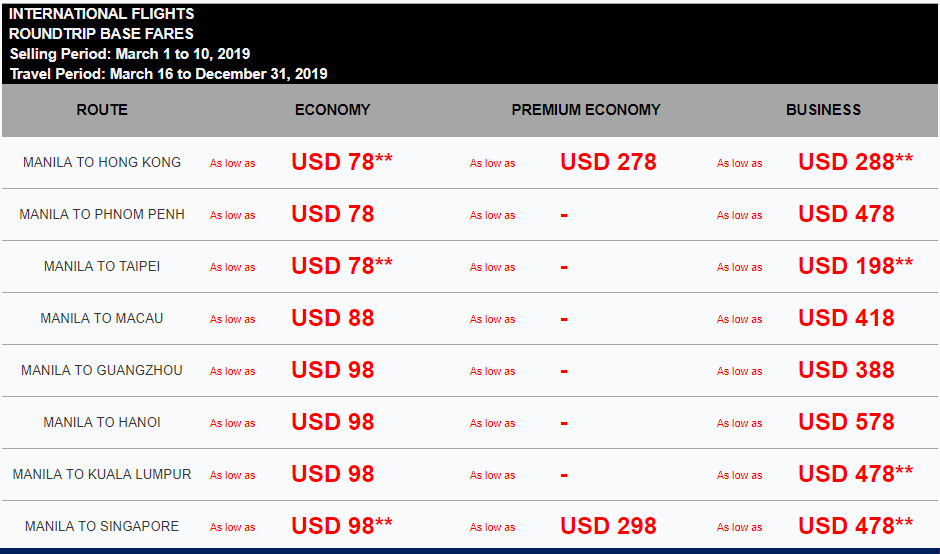Click the ROUTE column header
The height and width of the screenshot is (554, 940).
pos(102,110)
